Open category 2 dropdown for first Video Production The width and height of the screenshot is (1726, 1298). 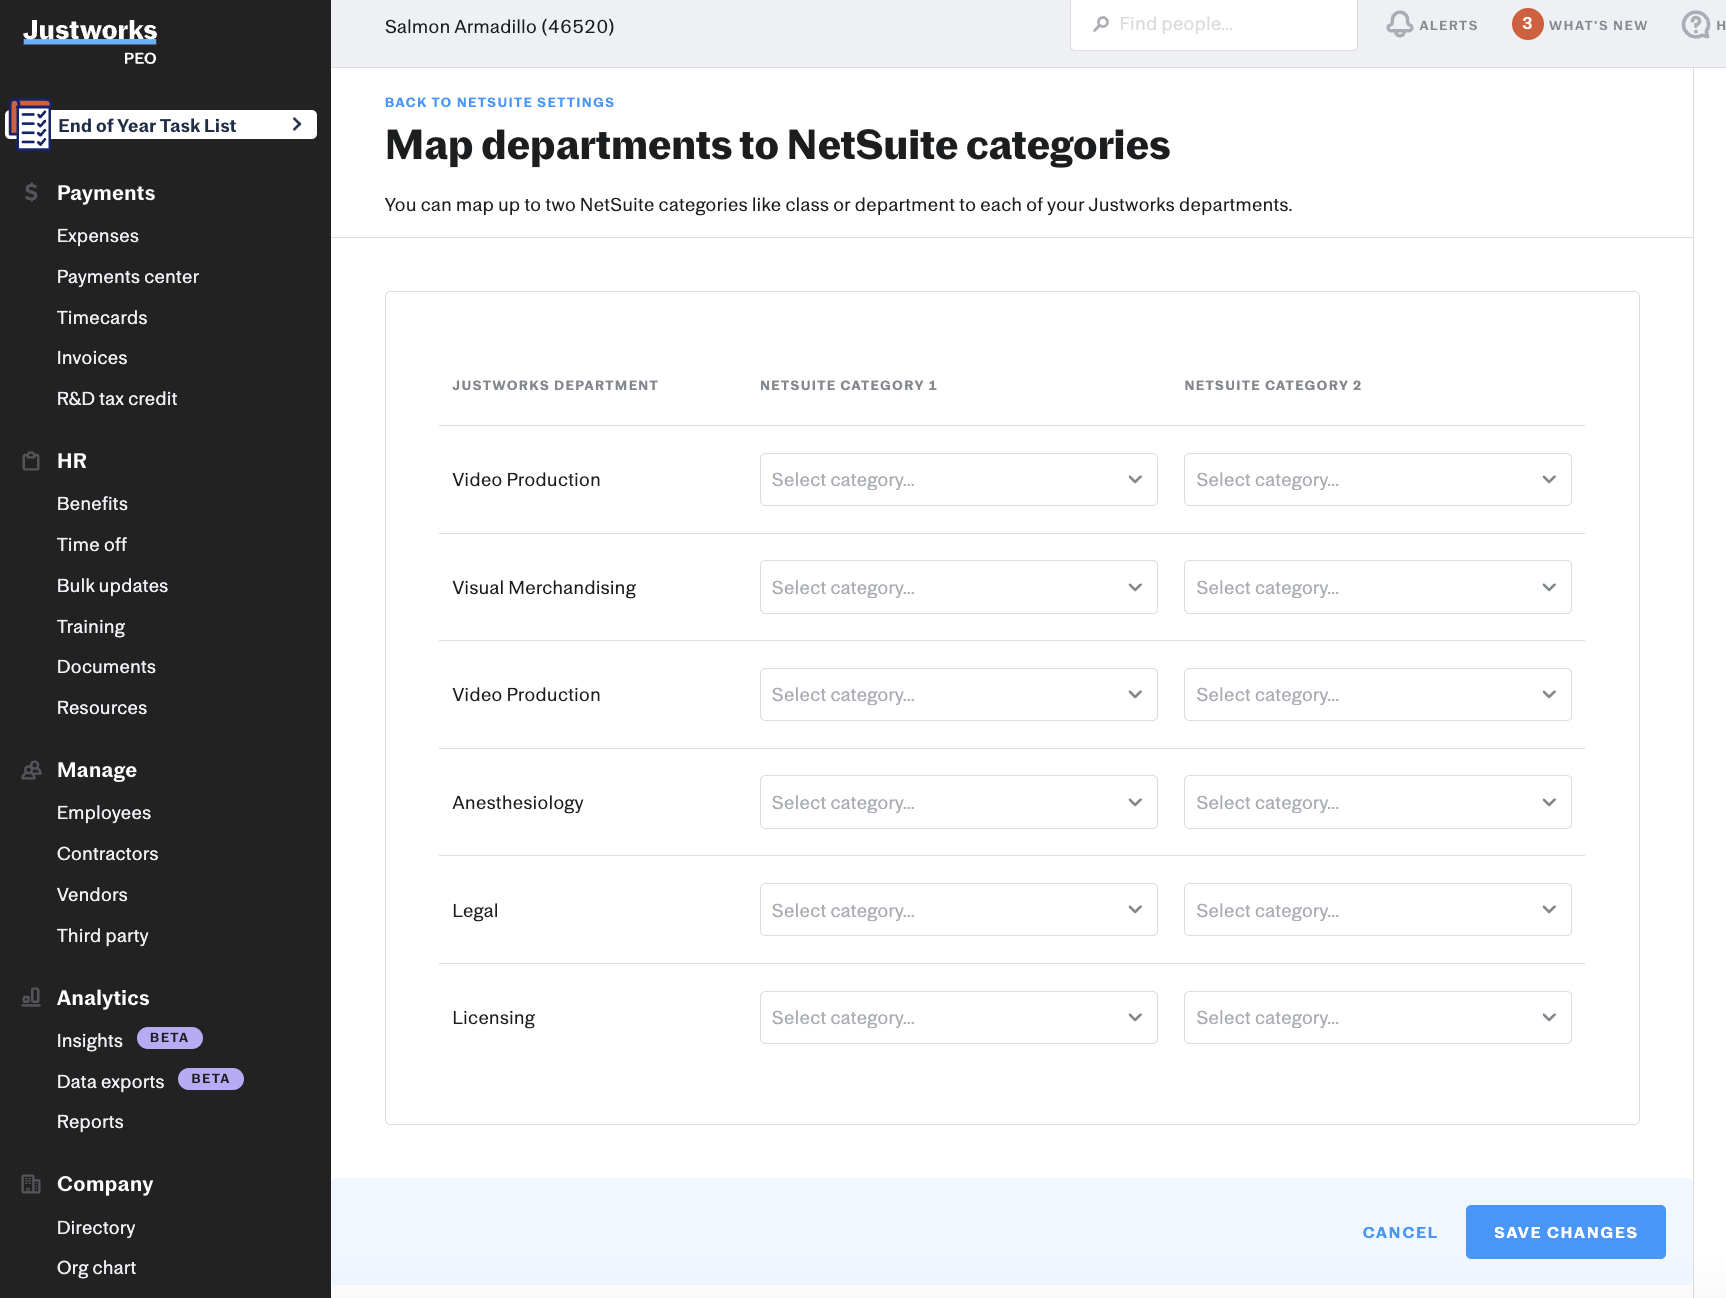1377,480
